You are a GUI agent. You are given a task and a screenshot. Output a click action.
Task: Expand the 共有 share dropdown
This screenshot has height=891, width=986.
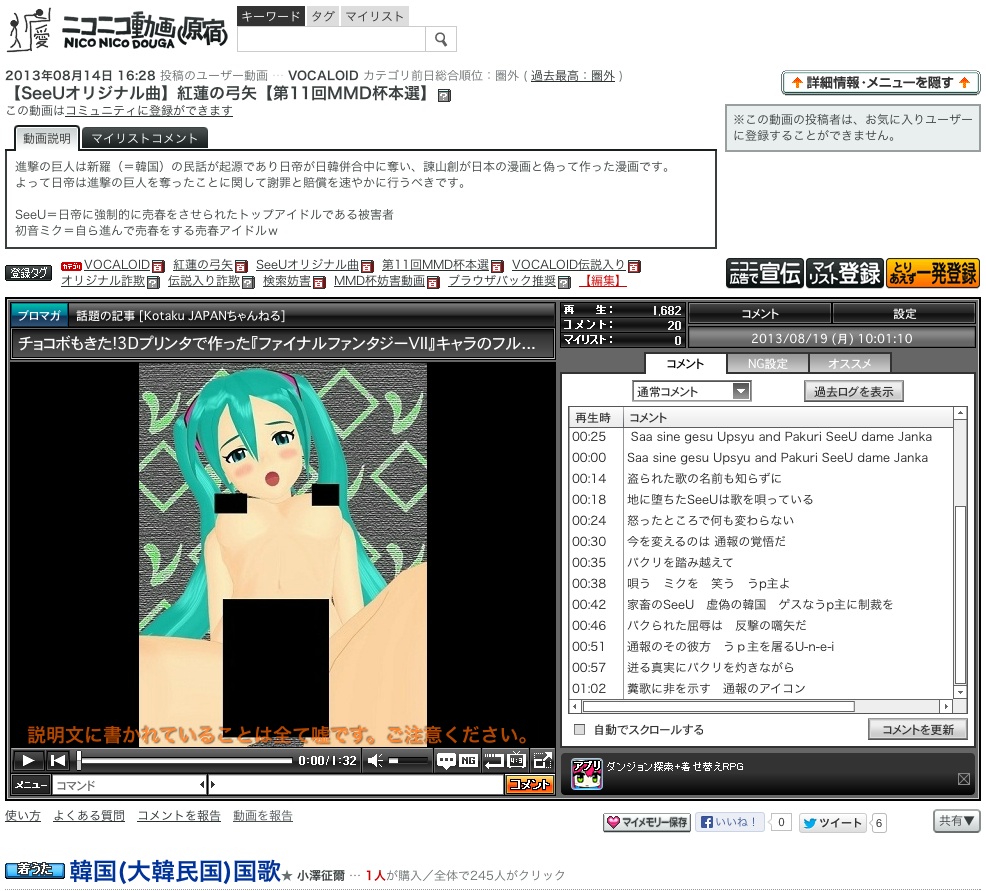coord(957,821)
